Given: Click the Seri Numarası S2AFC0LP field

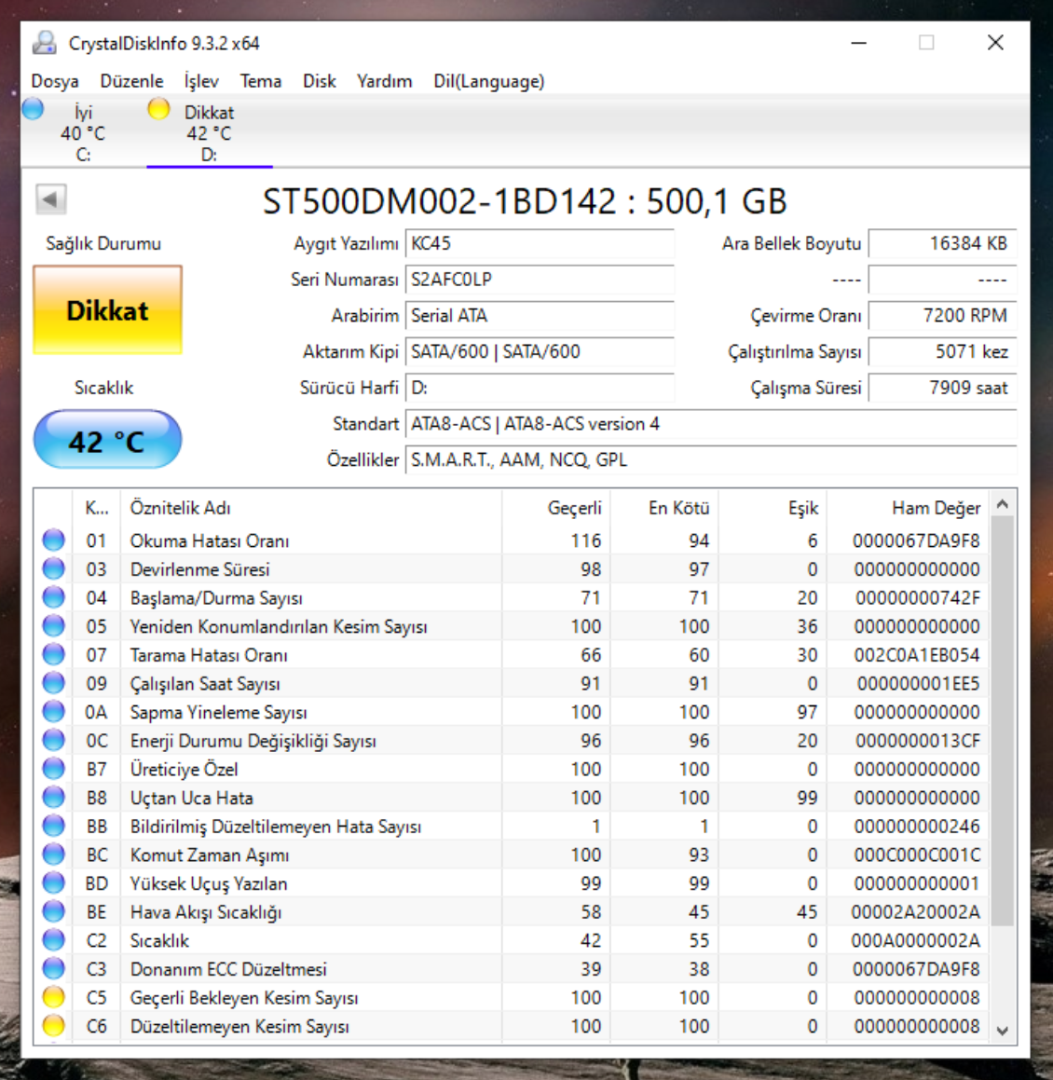Looking at the screenshot, I should click(x=539, y=280).
